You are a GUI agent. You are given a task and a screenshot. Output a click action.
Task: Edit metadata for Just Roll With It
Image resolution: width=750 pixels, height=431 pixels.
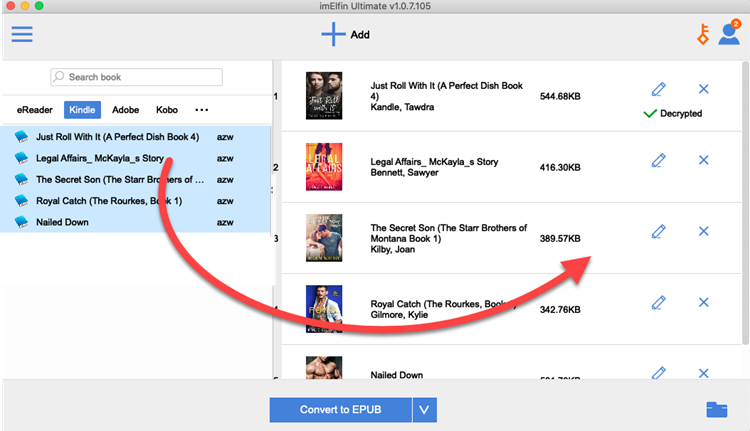point(659,89)
